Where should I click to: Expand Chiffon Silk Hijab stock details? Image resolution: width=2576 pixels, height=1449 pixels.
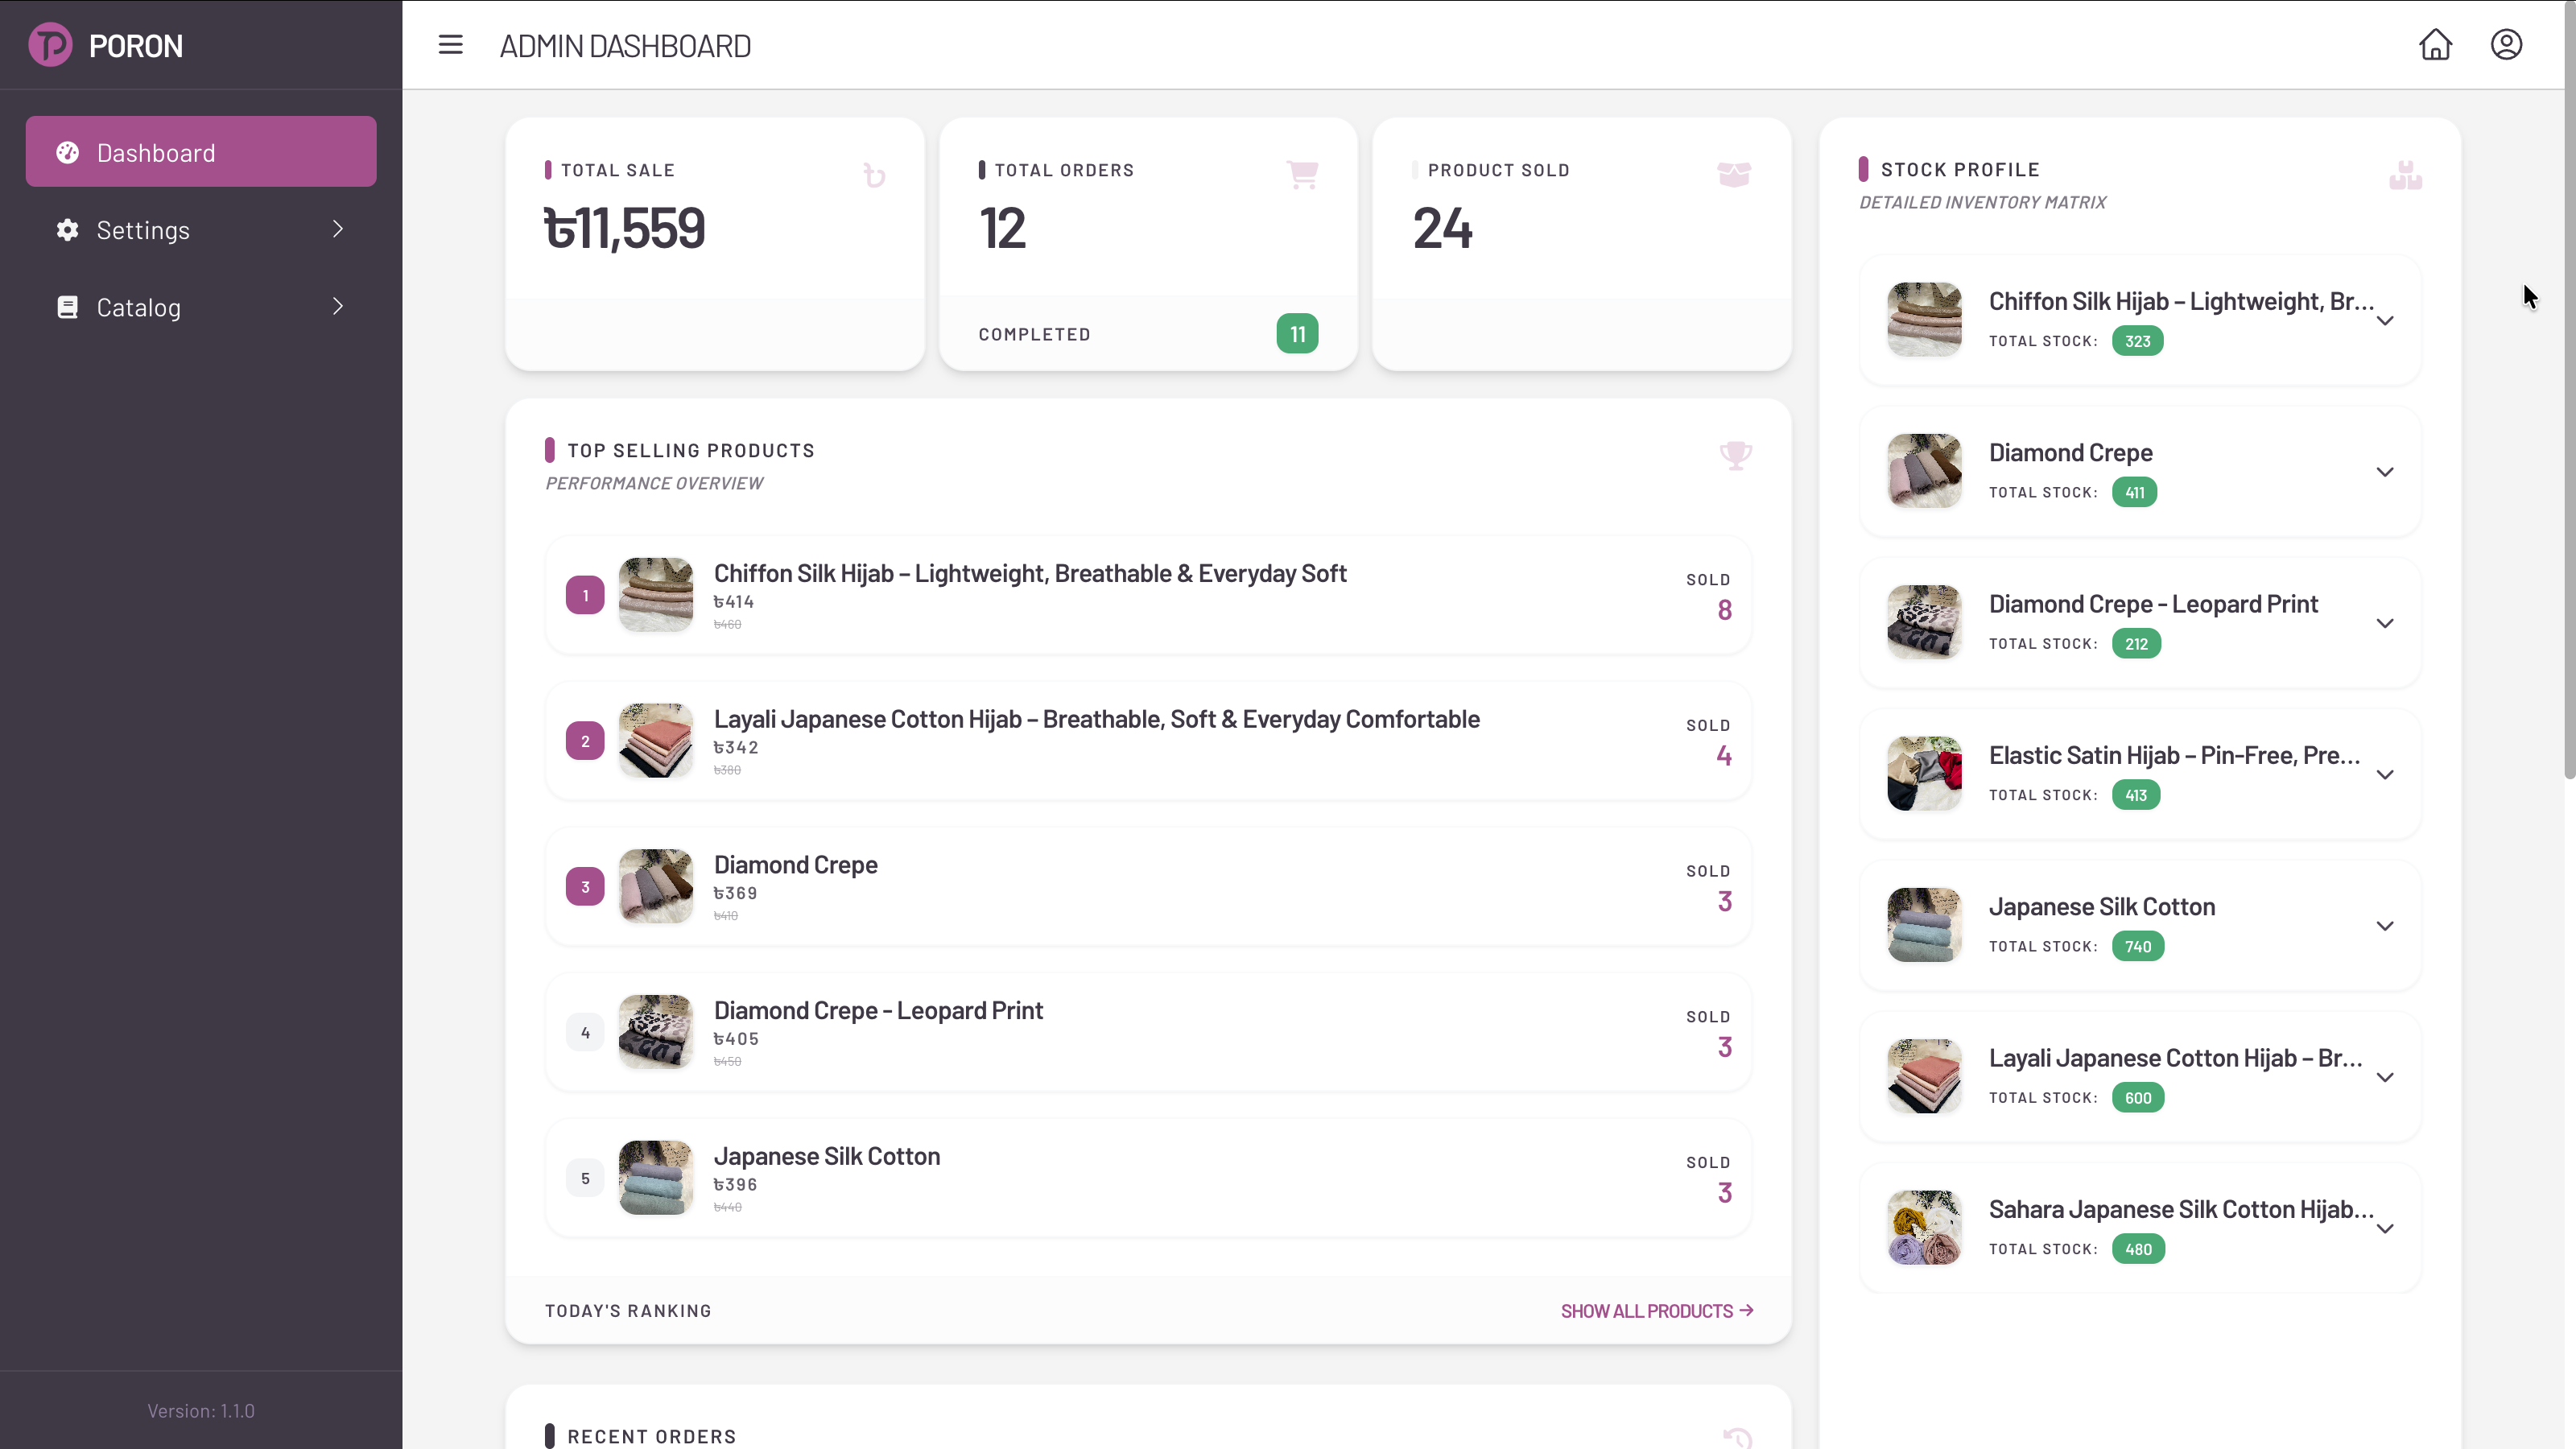pyautogui.click(x=2385, y=321)
